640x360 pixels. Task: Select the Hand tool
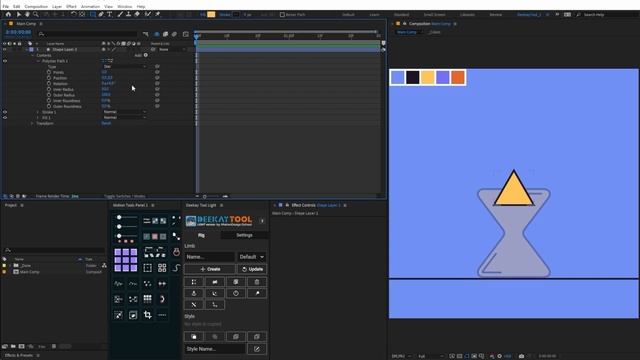pos(27,14)
